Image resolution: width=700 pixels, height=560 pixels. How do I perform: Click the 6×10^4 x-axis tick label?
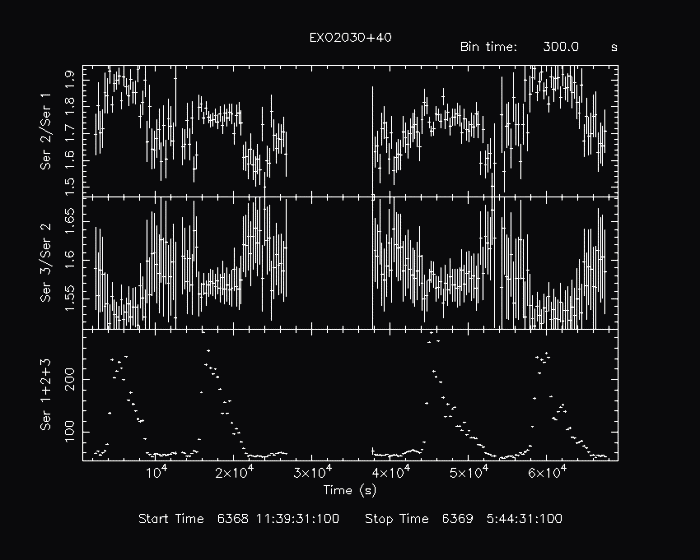coord(542,473)
